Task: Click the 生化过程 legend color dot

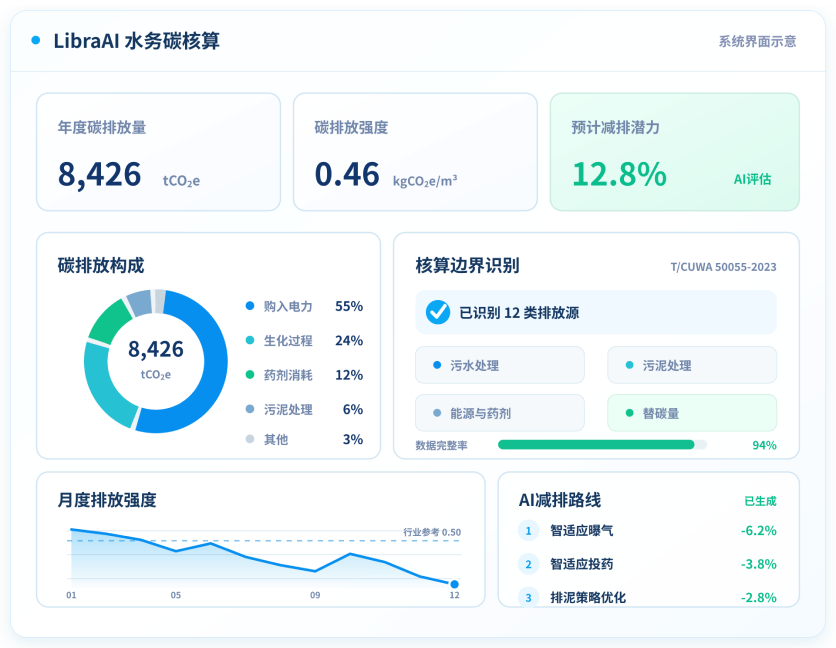Action: (250, 340)
